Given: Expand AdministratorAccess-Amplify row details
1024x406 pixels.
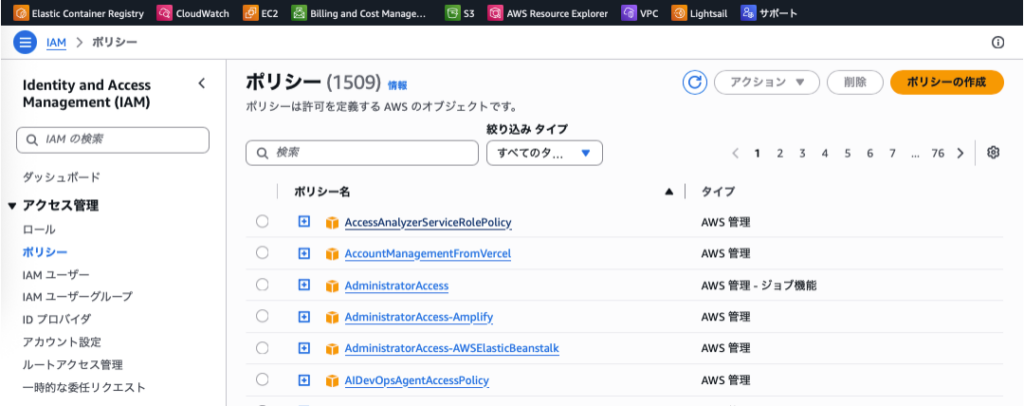Looking at the screenshot, I should 304,317.
